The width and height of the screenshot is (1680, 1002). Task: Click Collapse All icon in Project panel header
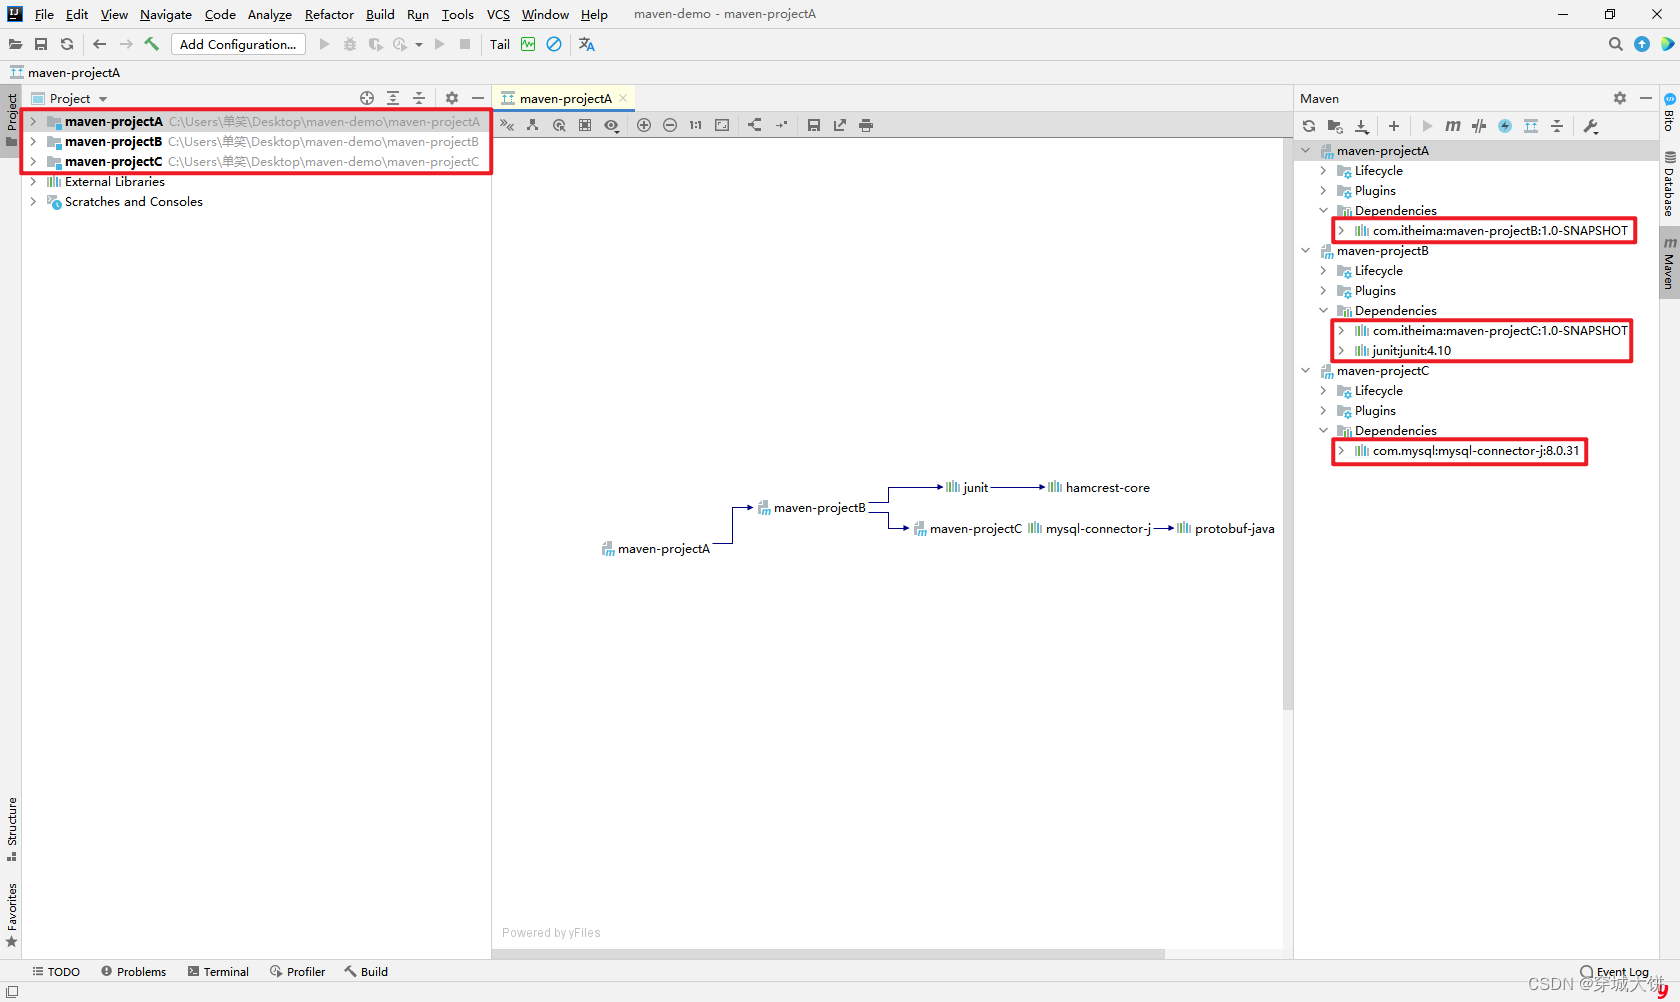pos(419,98)
